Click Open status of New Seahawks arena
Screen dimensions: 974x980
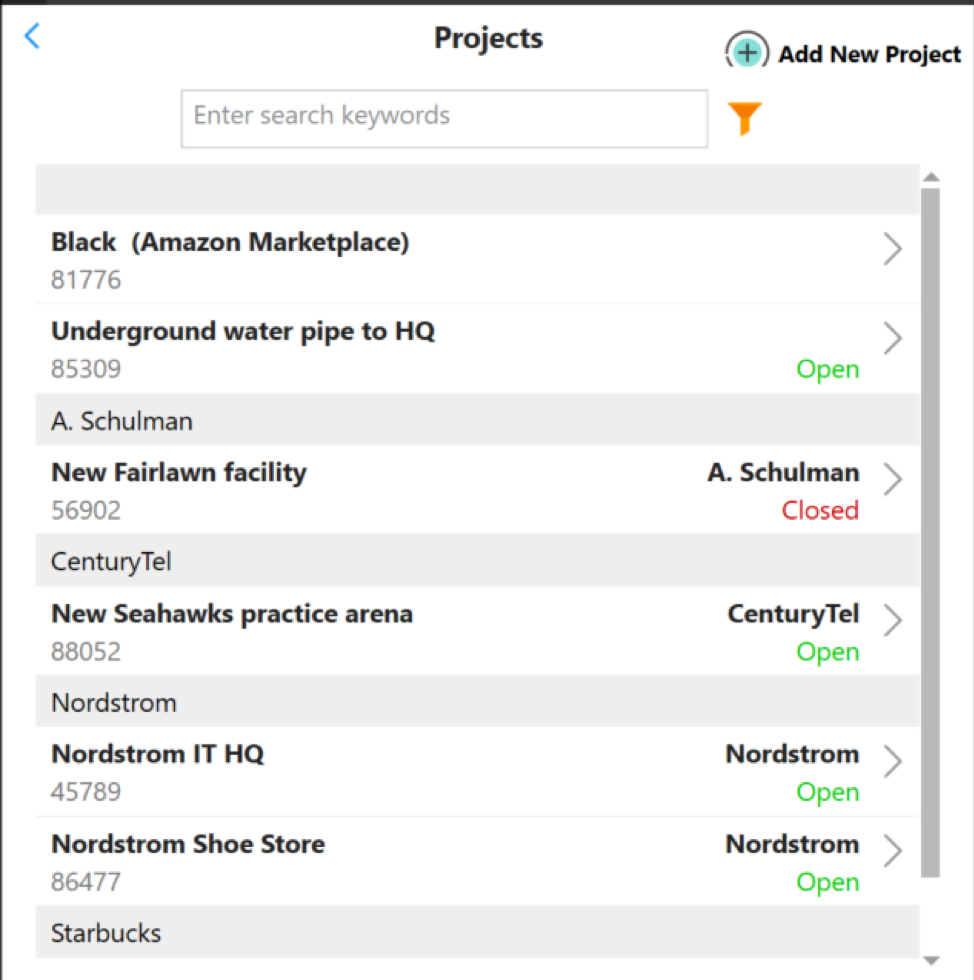(x=828, y=652)
